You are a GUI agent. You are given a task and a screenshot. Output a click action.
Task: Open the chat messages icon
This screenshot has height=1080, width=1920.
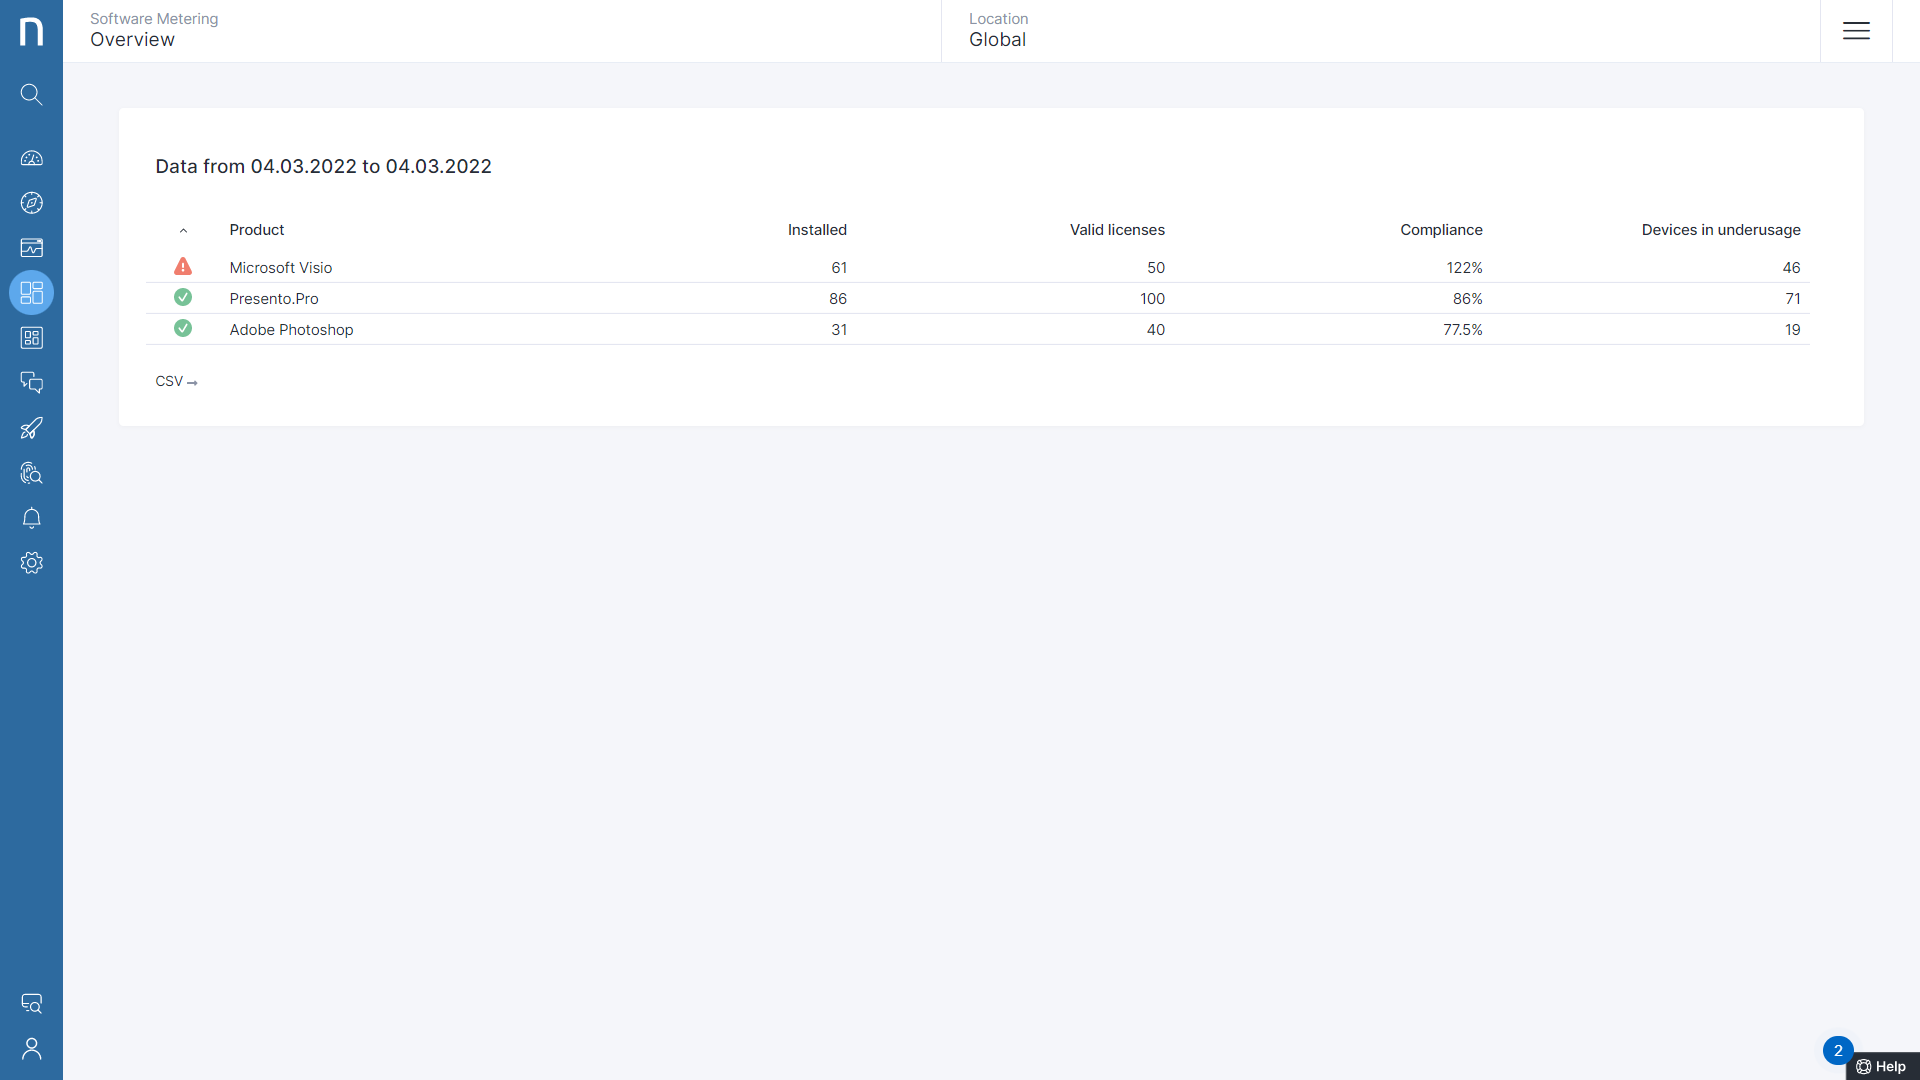pyautogui.click(x=31, y=383)
